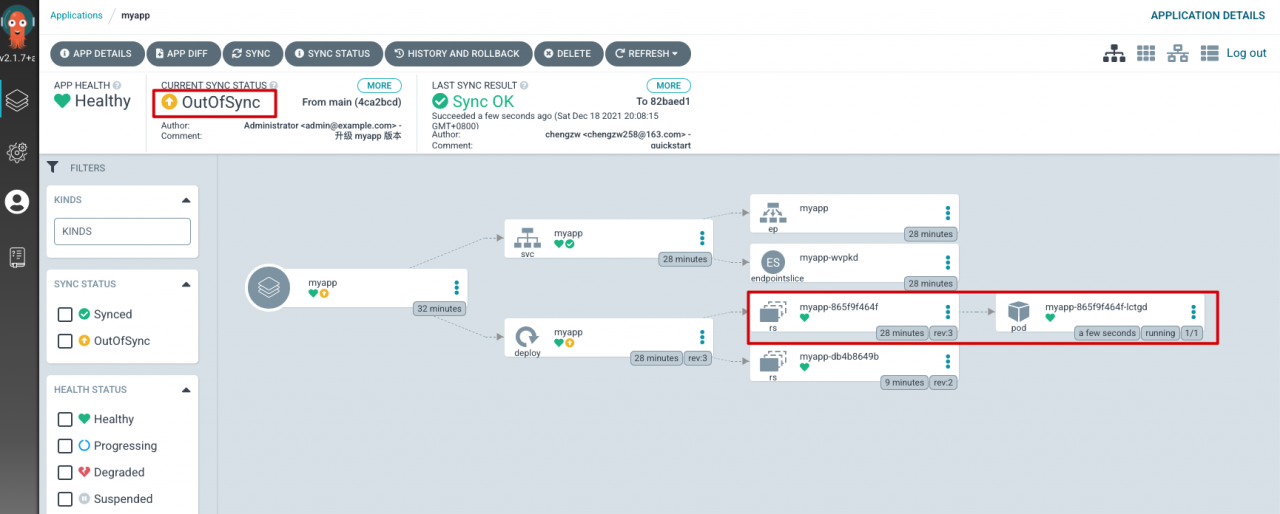Viewport: 1280px width, 514px height.
Task: Switch to the pods grid view icon
Action: click(1147, 53)
